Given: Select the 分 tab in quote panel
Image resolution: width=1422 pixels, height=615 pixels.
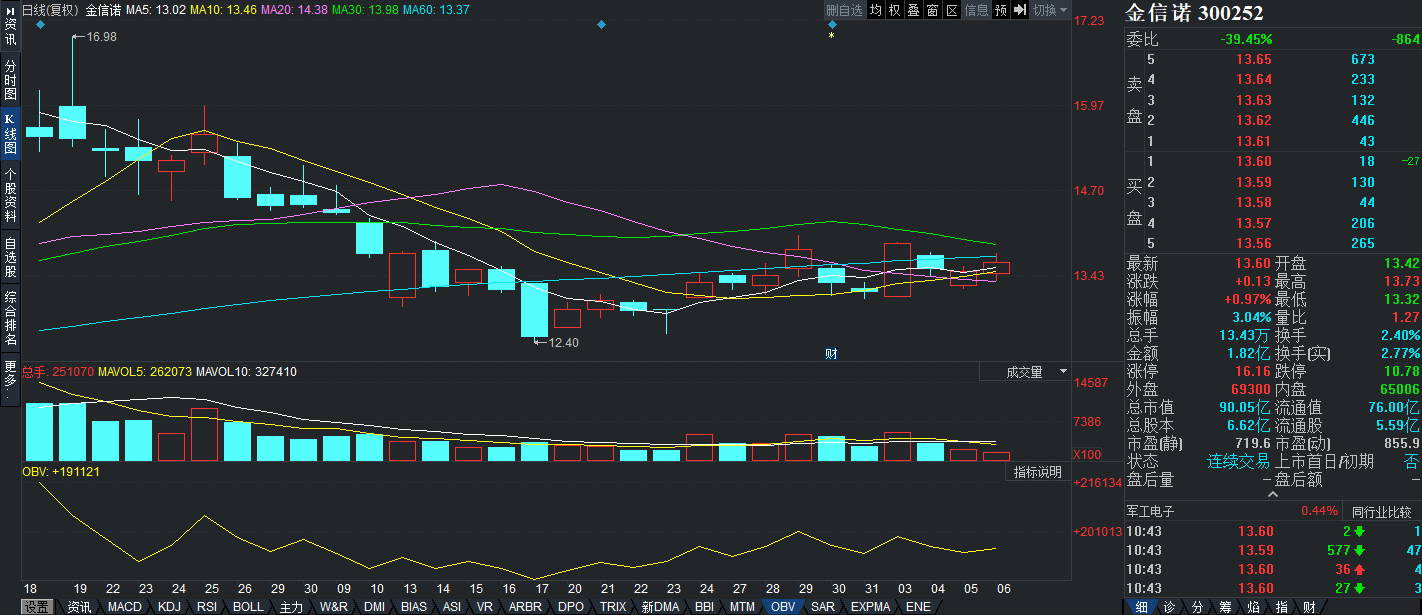Looking at the screenshot, I should [1197, 607].
